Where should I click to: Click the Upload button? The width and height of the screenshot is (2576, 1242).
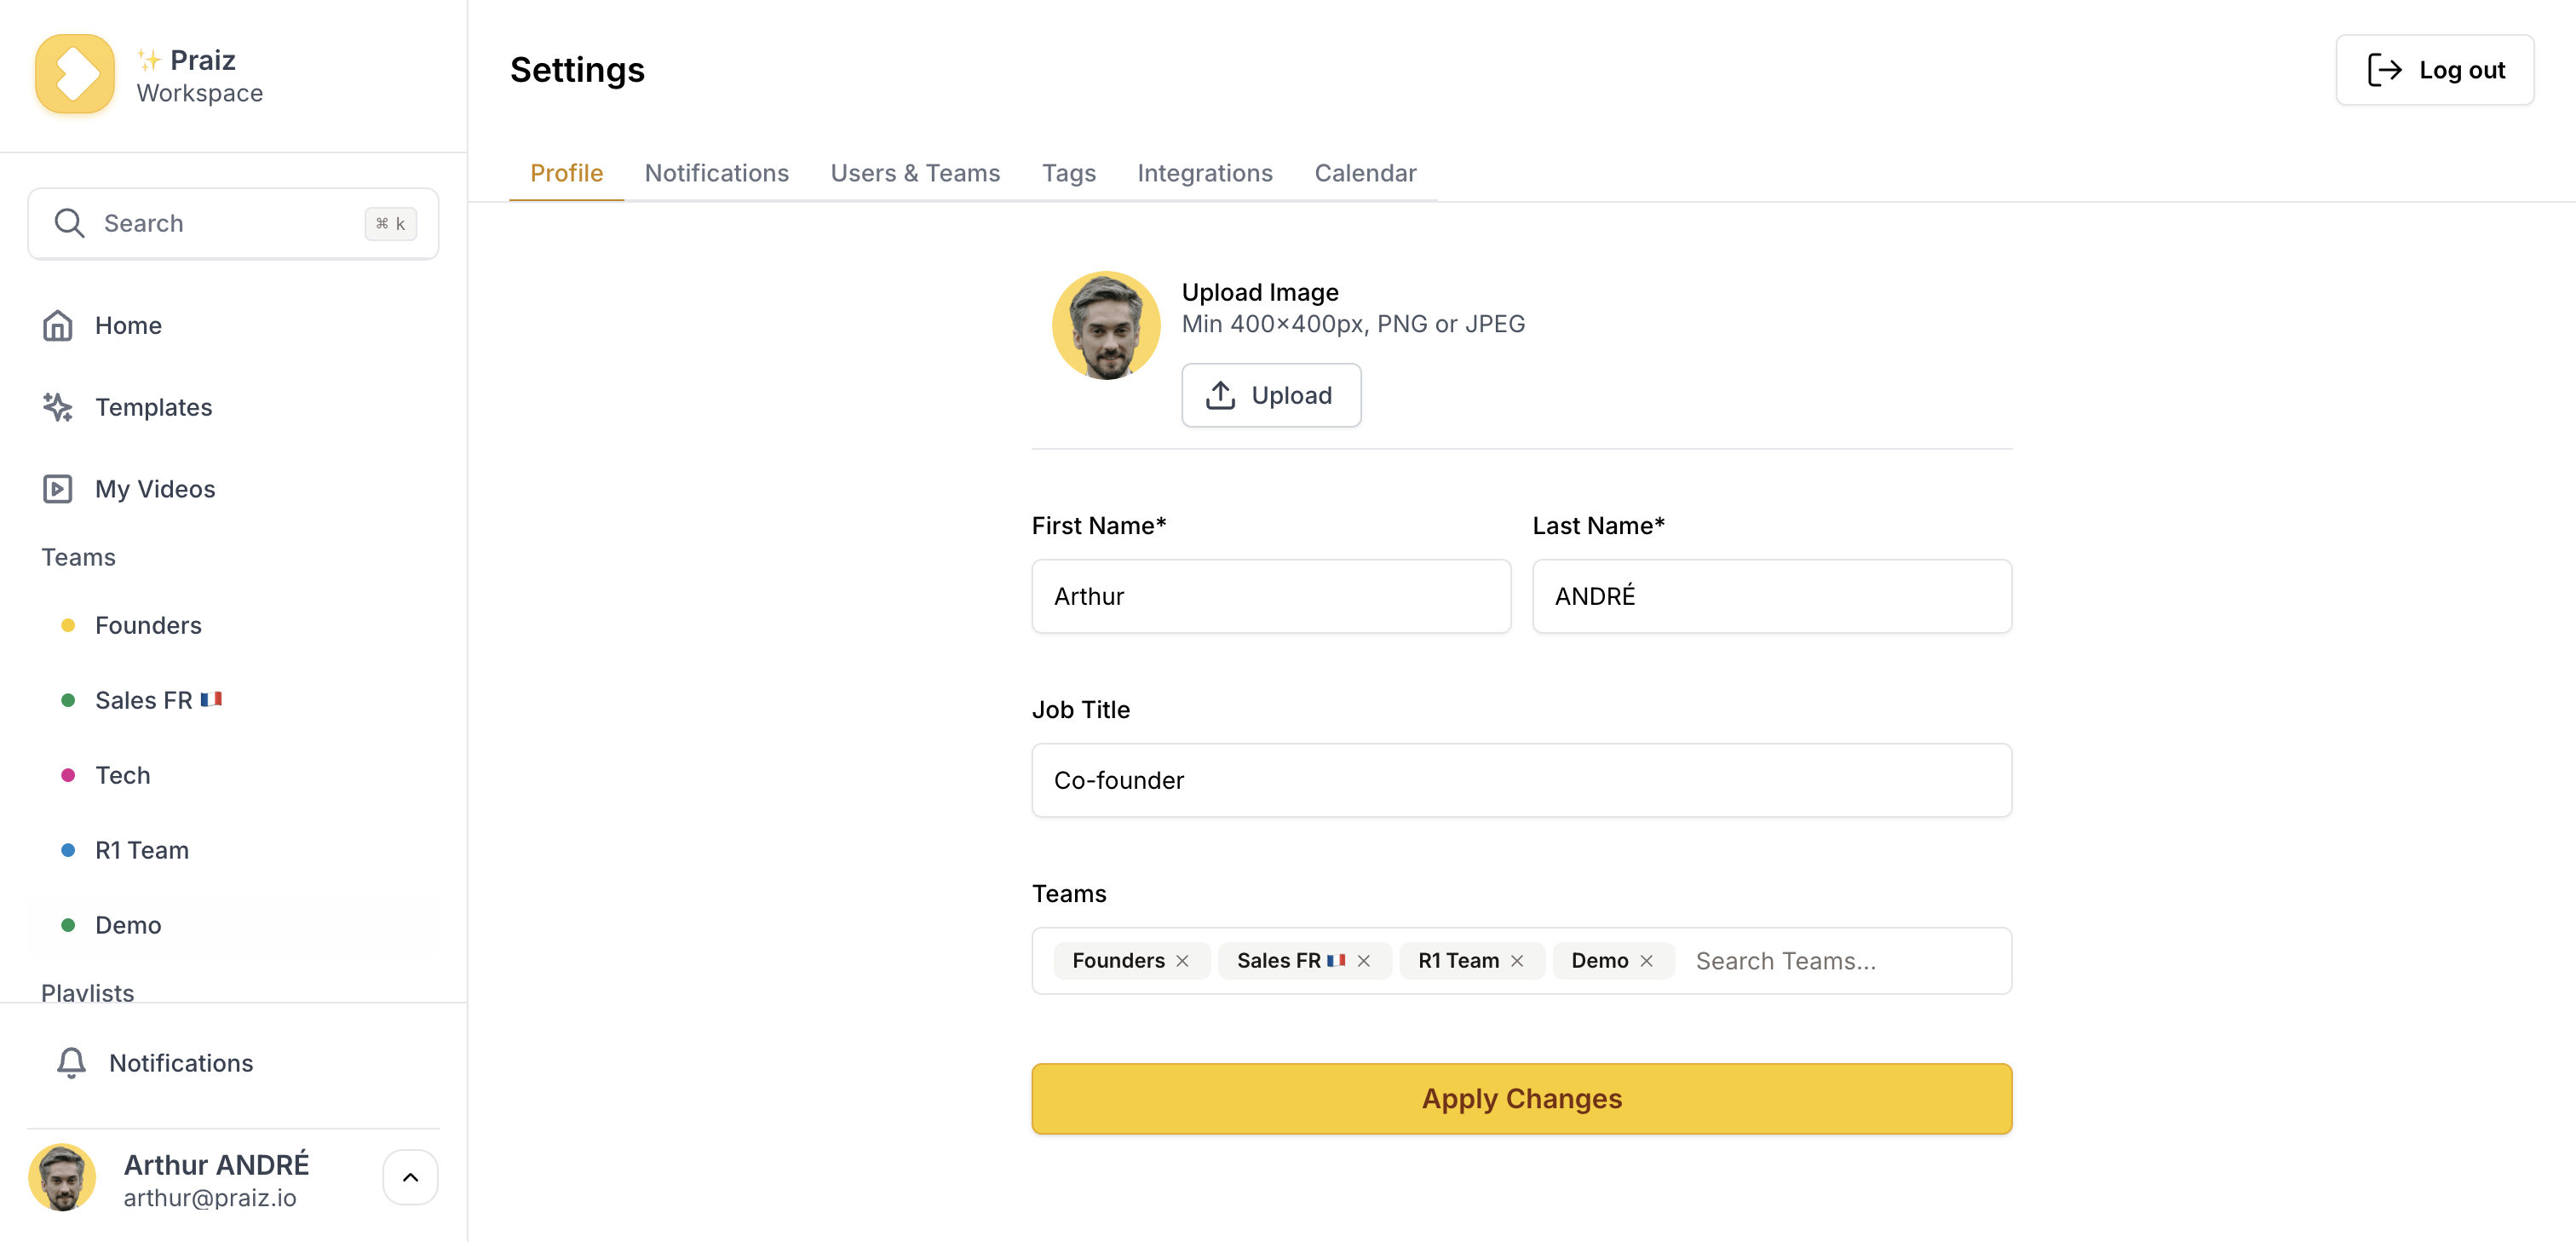[x=1271, y=395]
